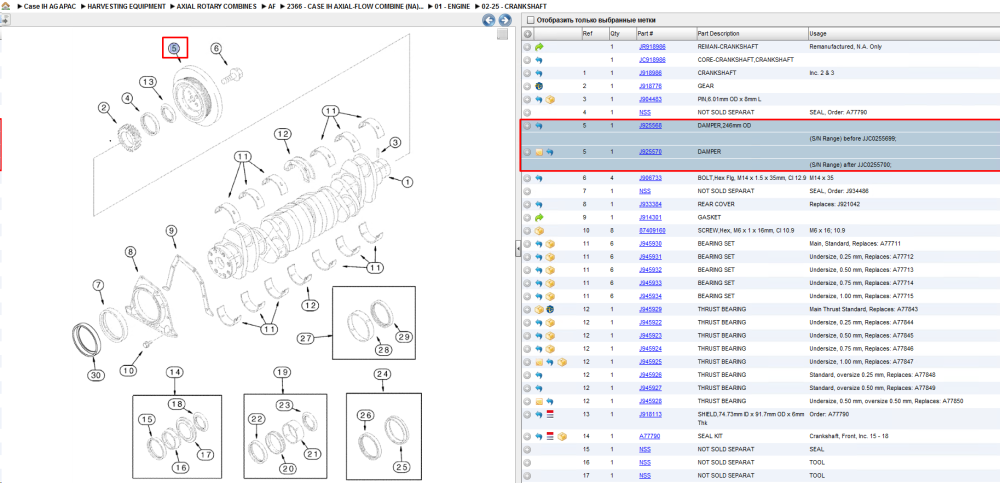Open 'AXIAL ROTARY COMBINES' breadcrumb

click(218, 6)
